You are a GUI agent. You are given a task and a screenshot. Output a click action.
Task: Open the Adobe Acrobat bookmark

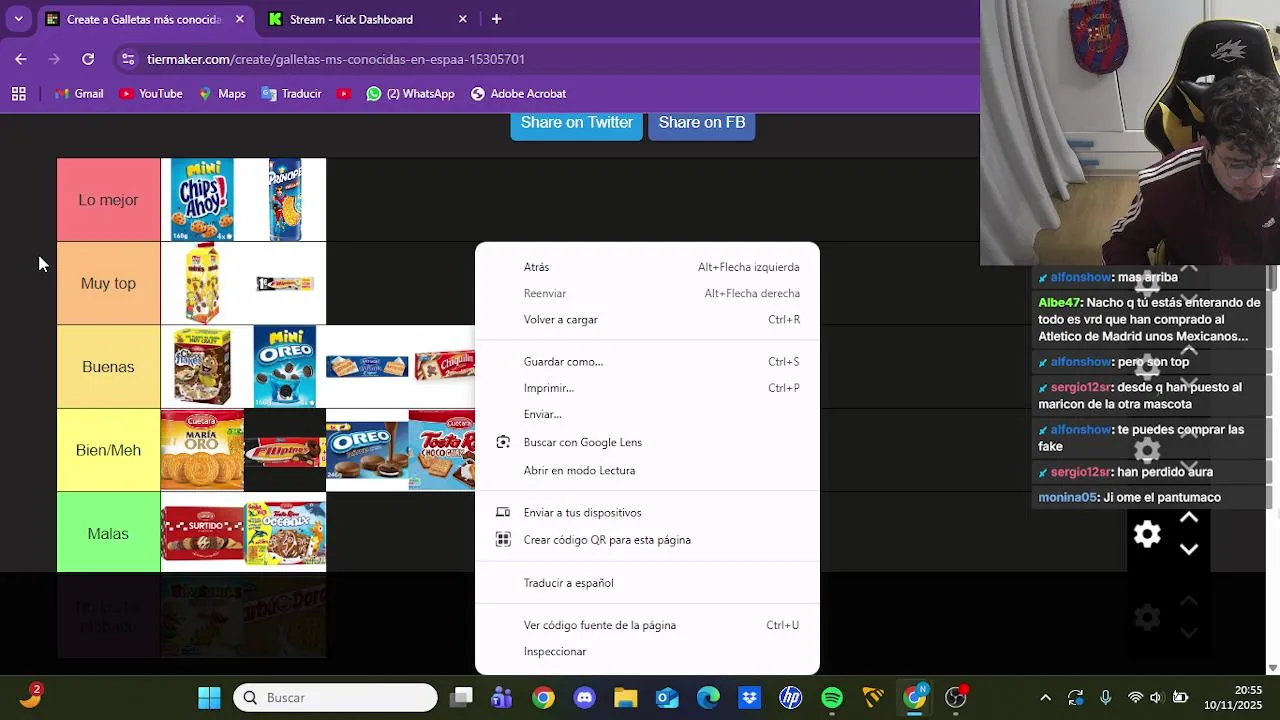point(518,94)
